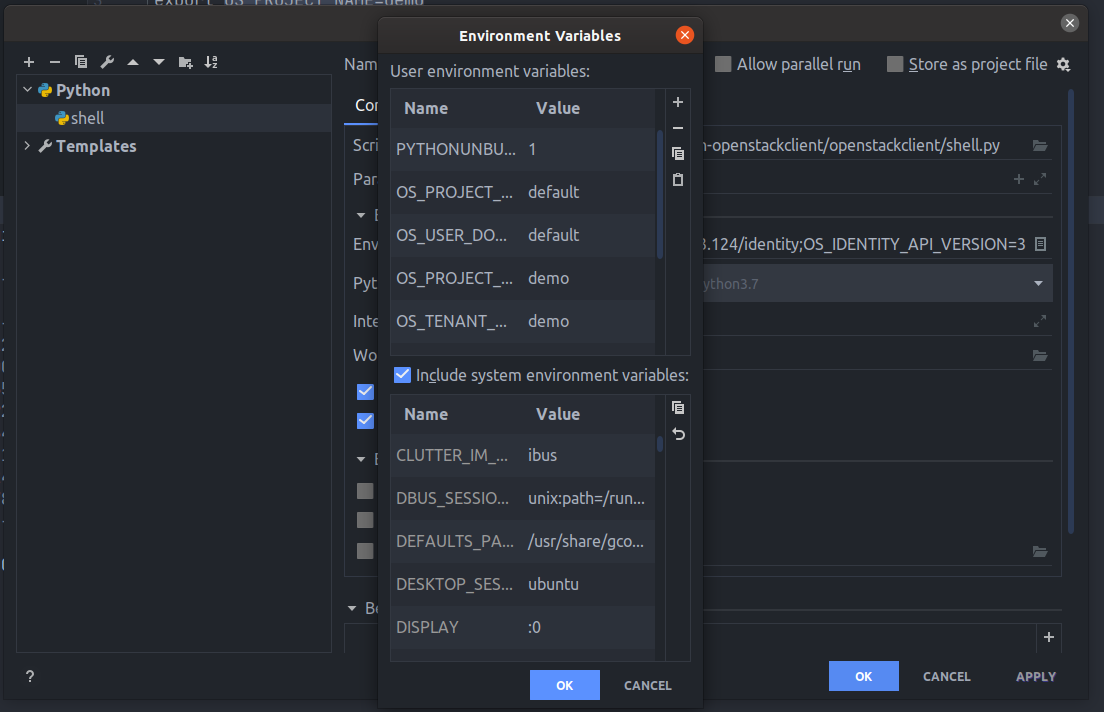This screenshot has width=1104, height=712.
Task: Add a user environment variable
Action: click(x=678, y=102)
